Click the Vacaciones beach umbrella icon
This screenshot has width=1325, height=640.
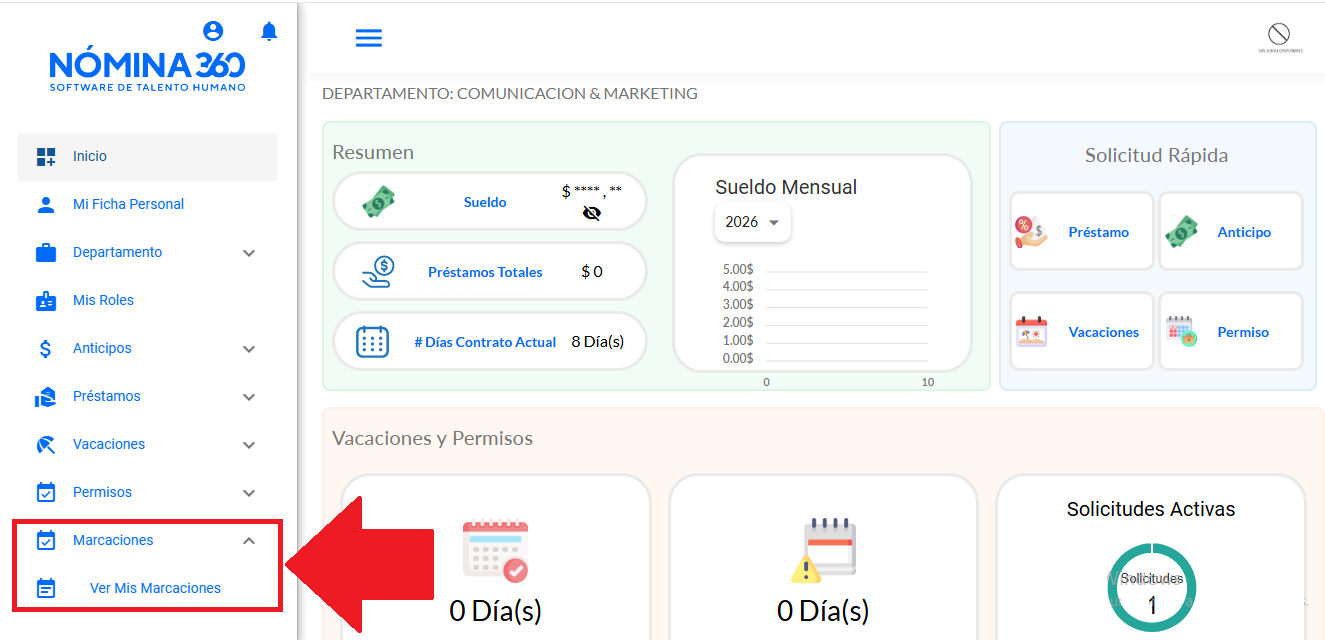[x=46, y=444]
